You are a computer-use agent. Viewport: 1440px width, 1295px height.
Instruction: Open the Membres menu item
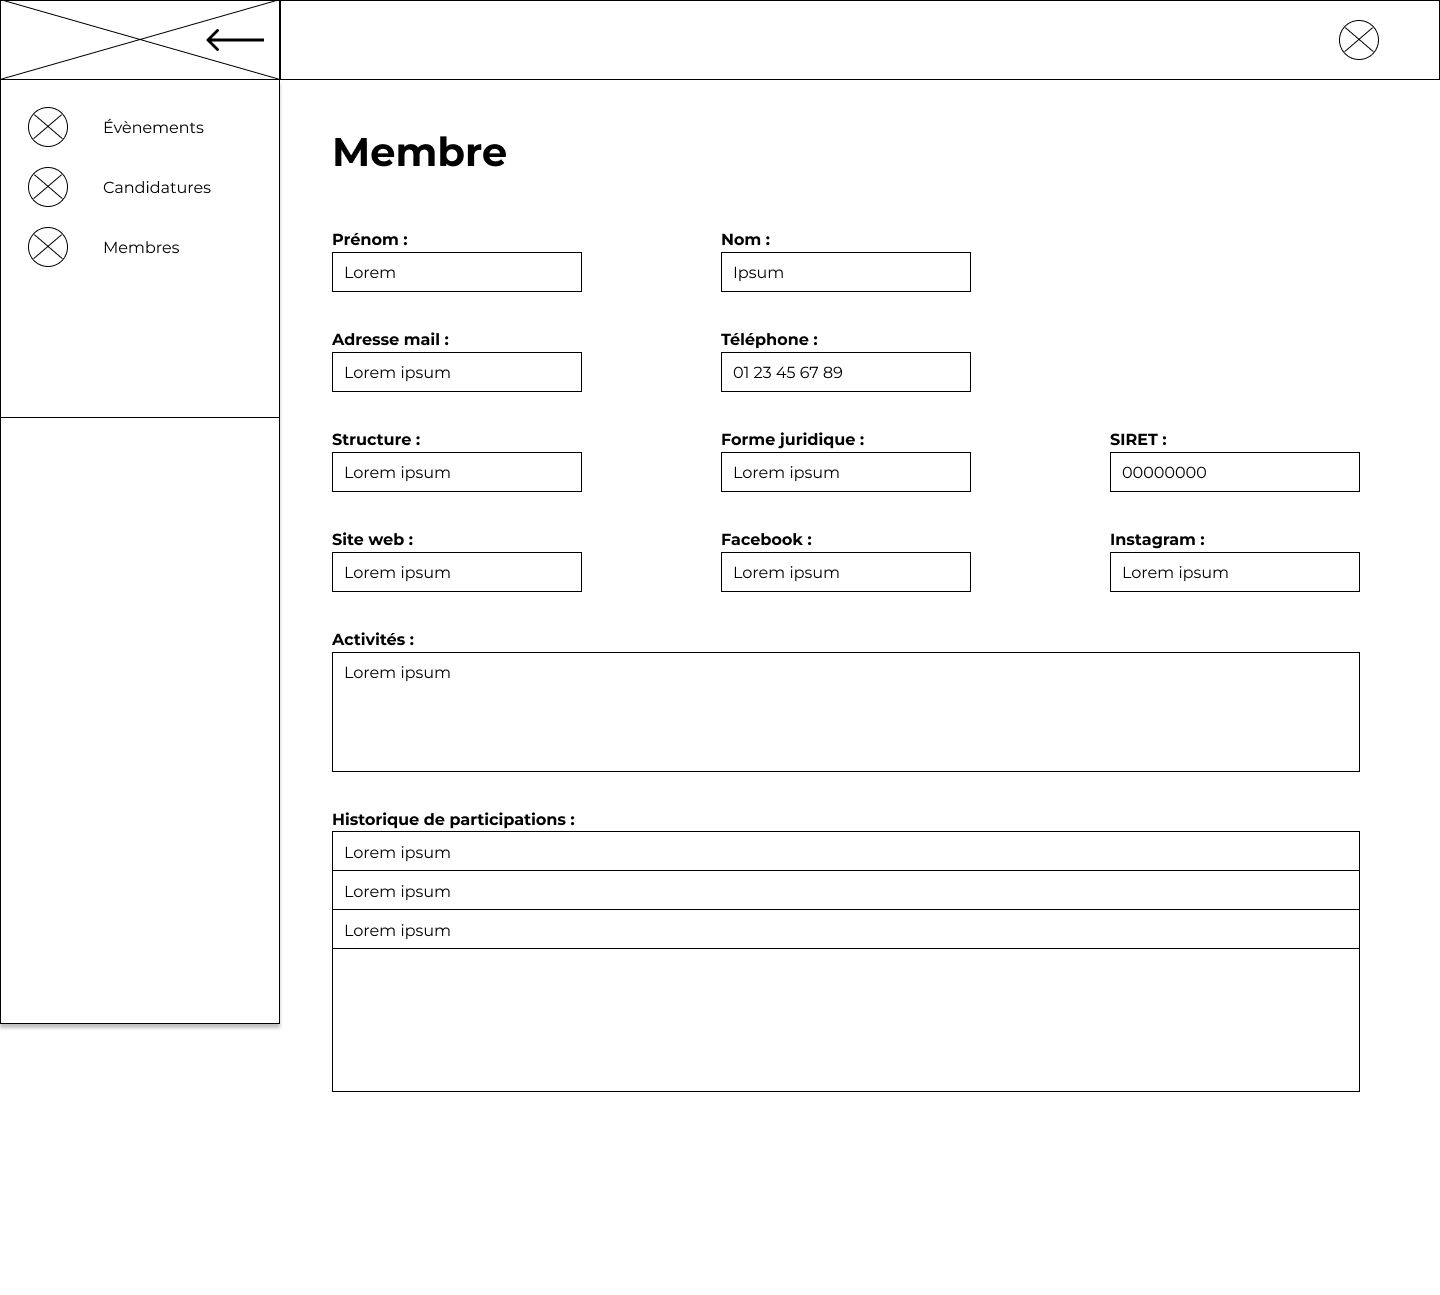click(x=141, y=247)
